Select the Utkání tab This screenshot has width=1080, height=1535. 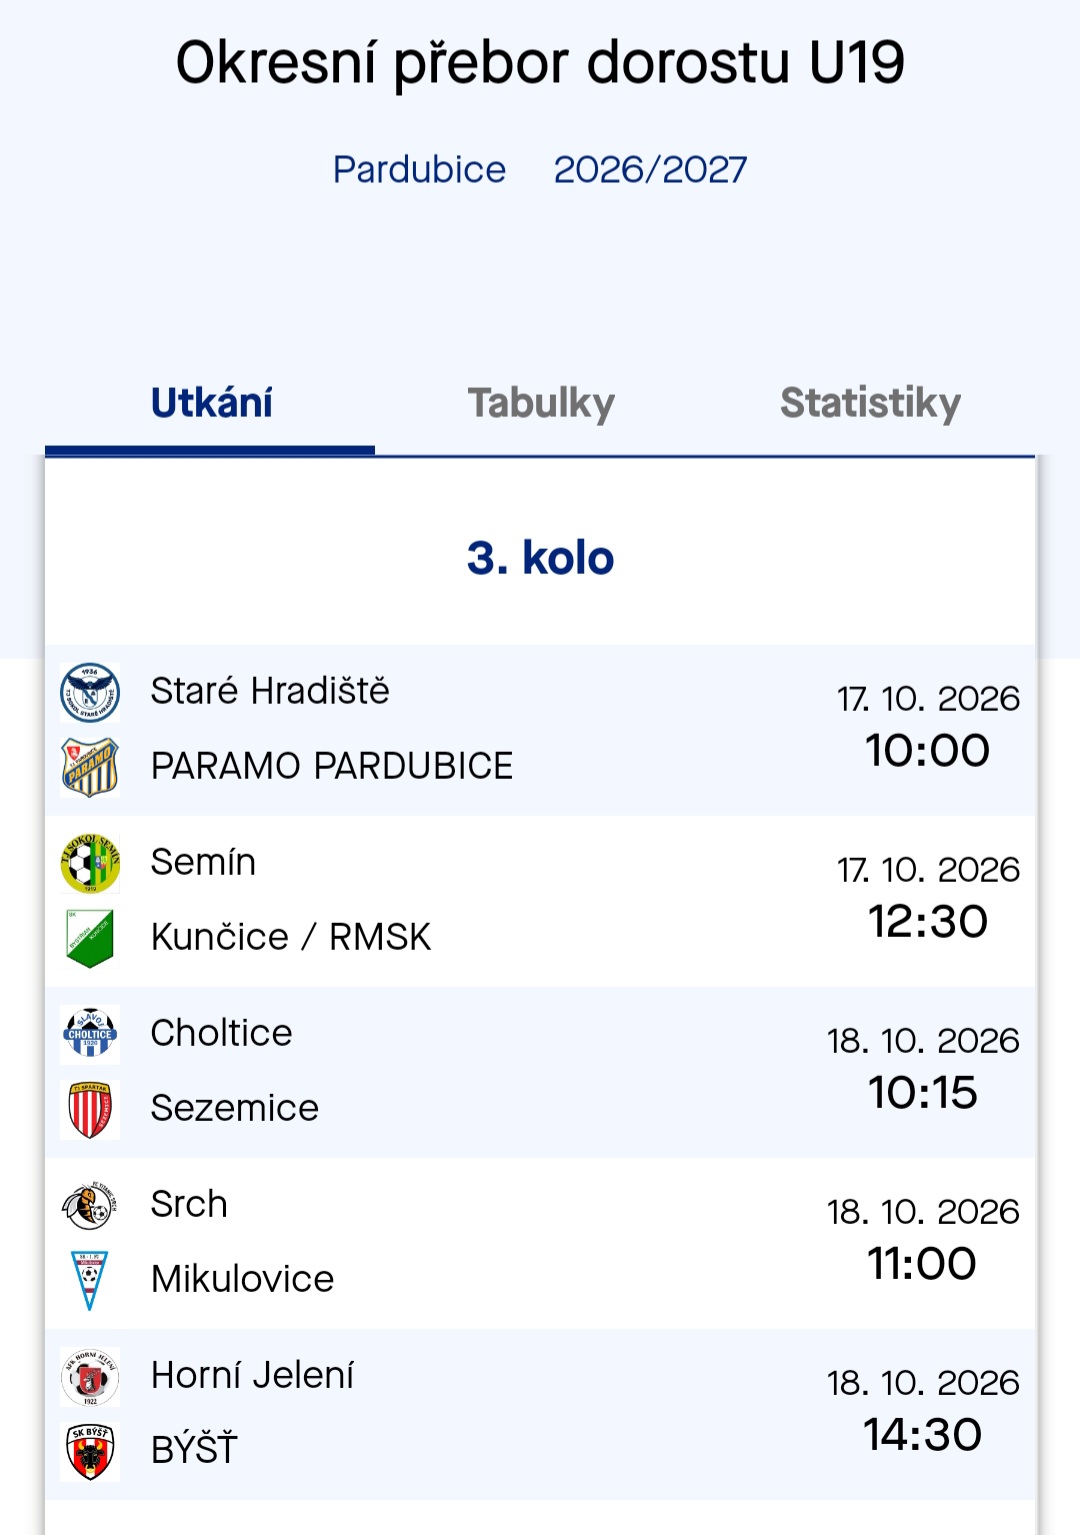tap(211, 403)
